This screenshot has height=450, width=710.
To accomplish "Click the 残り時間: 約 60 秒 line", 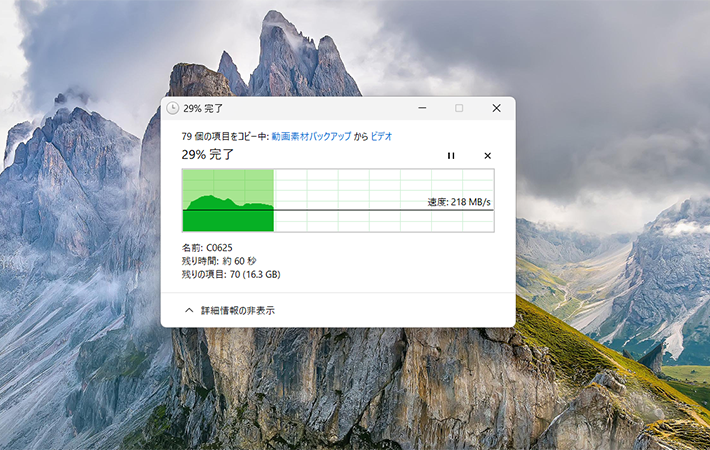I will click(x=219, y=261).
